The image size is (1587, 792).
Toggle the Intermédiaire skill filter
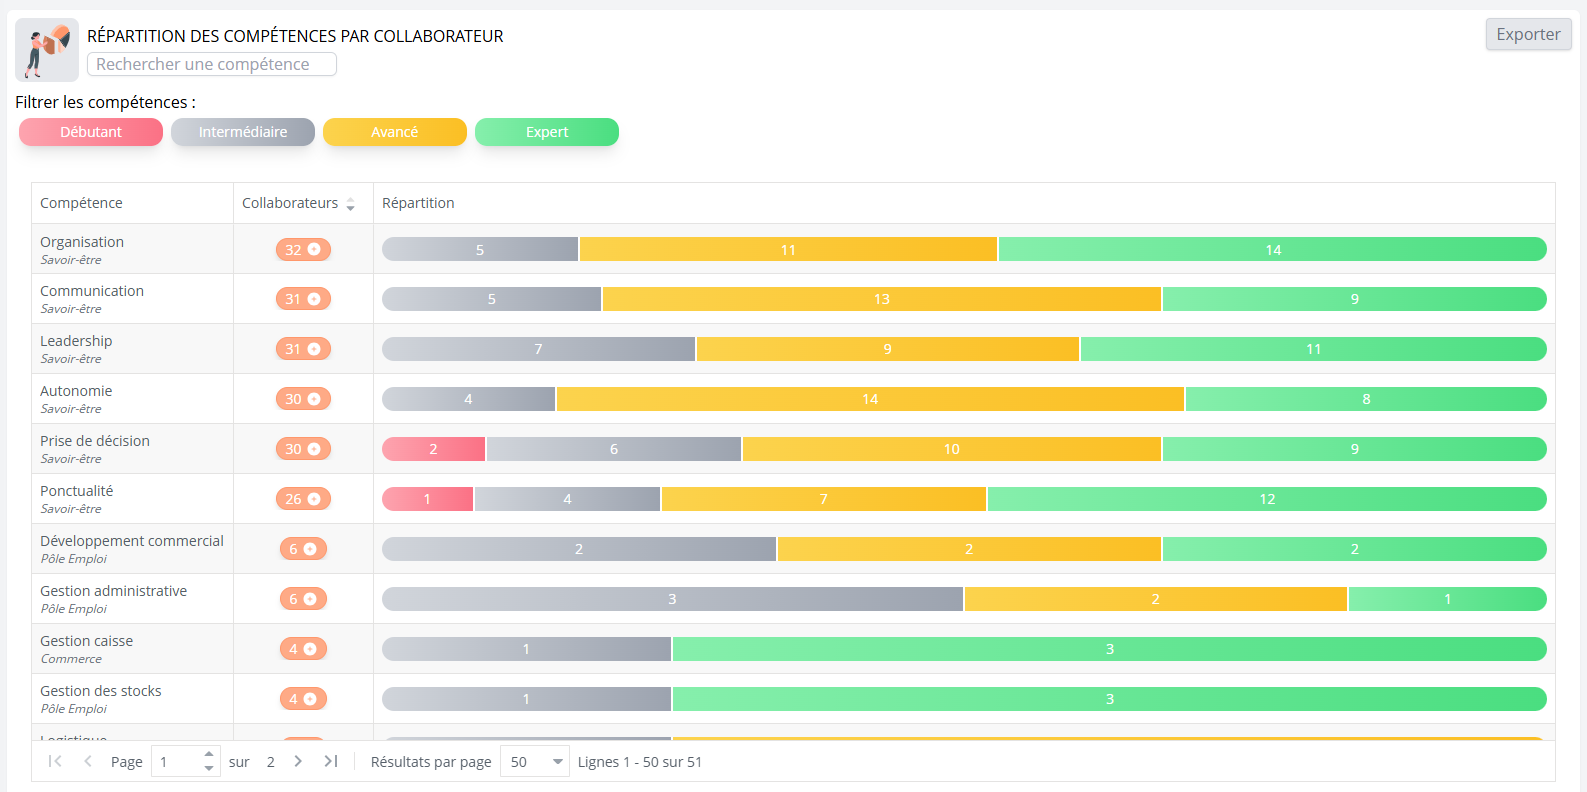pyautogui.click(x=243, y=132)
